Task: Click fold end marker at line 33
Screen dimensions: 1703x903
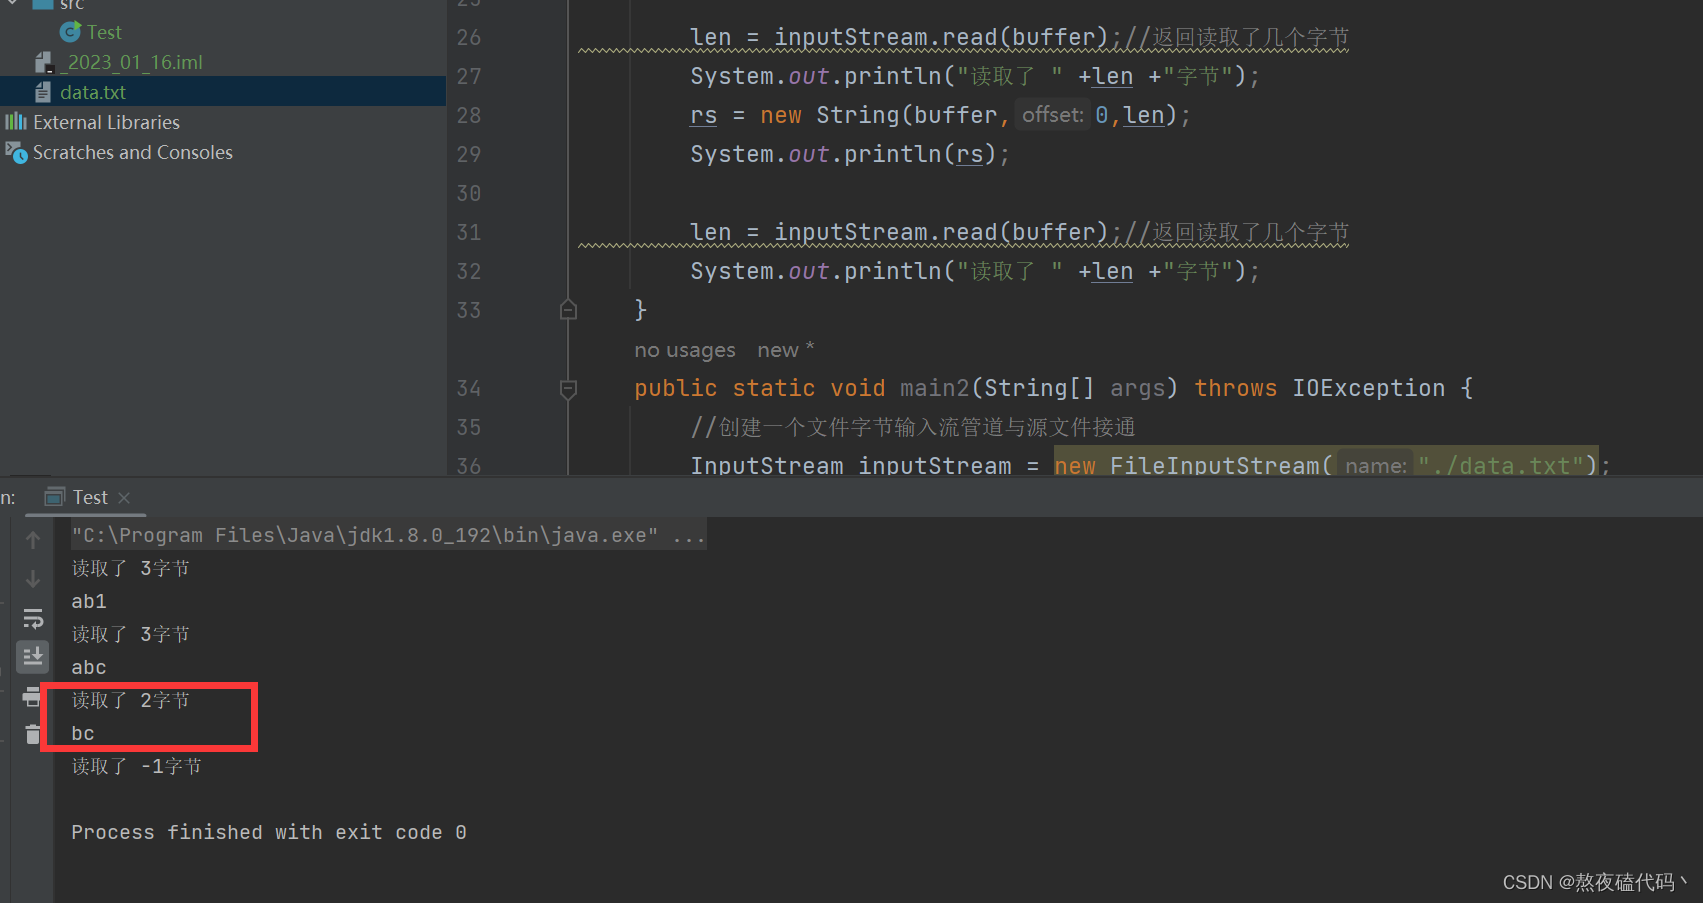Action: tap(568, 310)
